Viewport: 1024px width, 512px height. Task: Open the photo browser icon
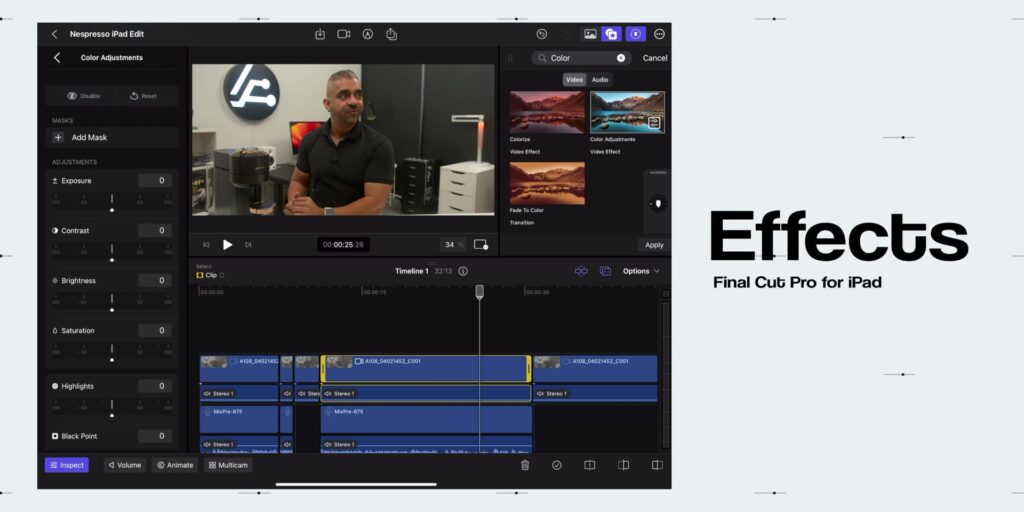(x=590, y=34)
